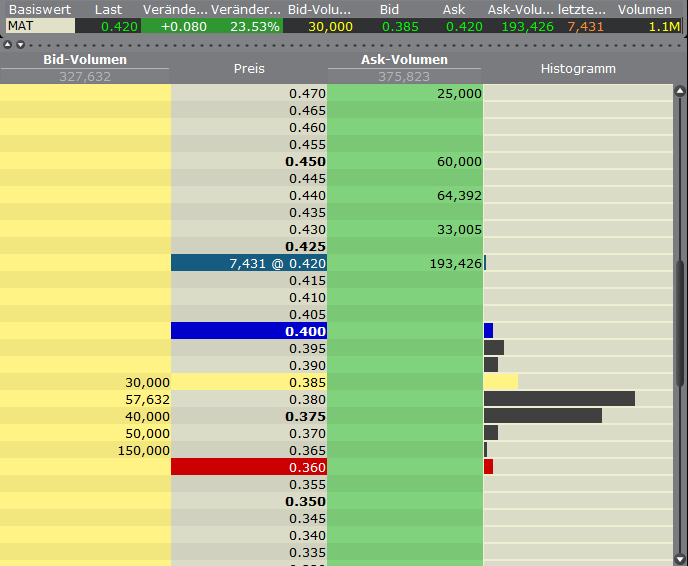The width and height of the screenshot is (688, 566).
Task: Click the Bid-Volumen ladder header
Action: click(x=85, y=60)
